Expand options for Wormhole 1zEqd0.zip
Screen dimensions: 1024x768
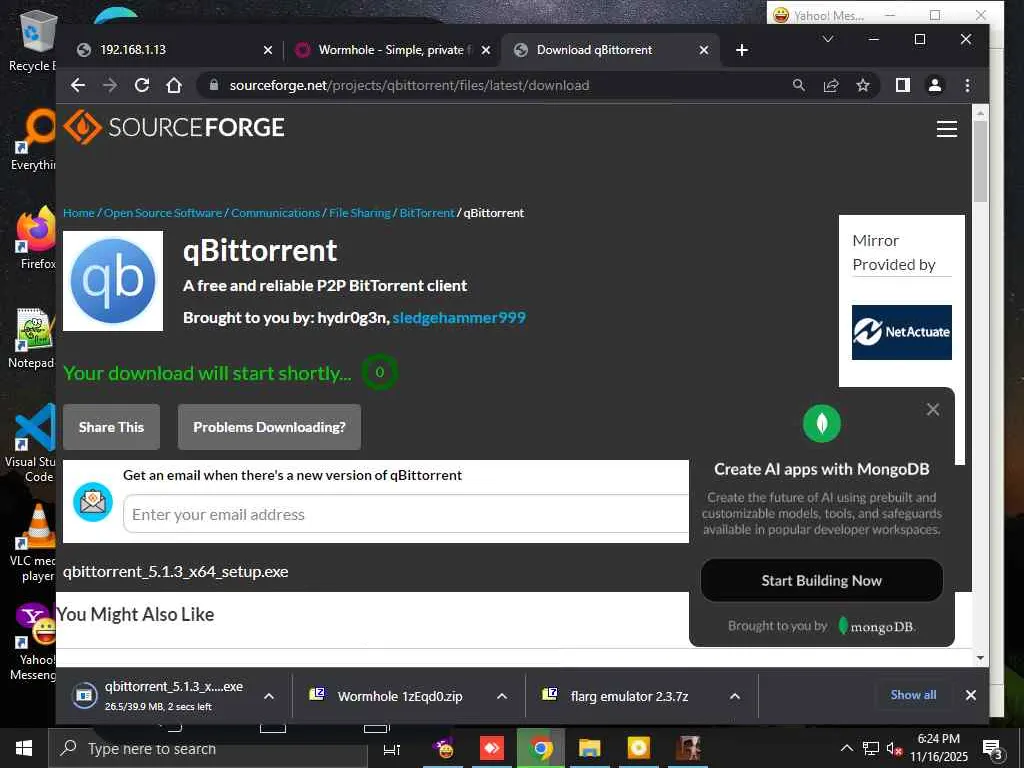point(502,696)
